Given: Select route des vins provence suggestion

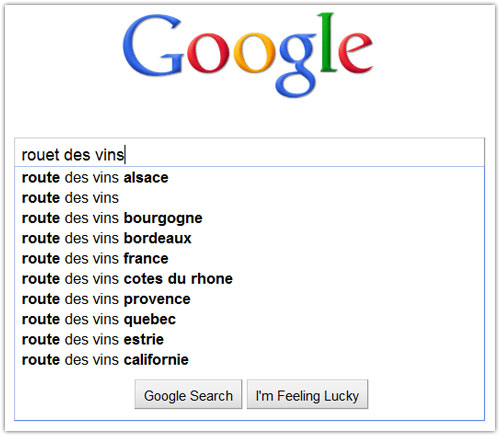Looking at the screenshot, I should click(x=249, y=299).
